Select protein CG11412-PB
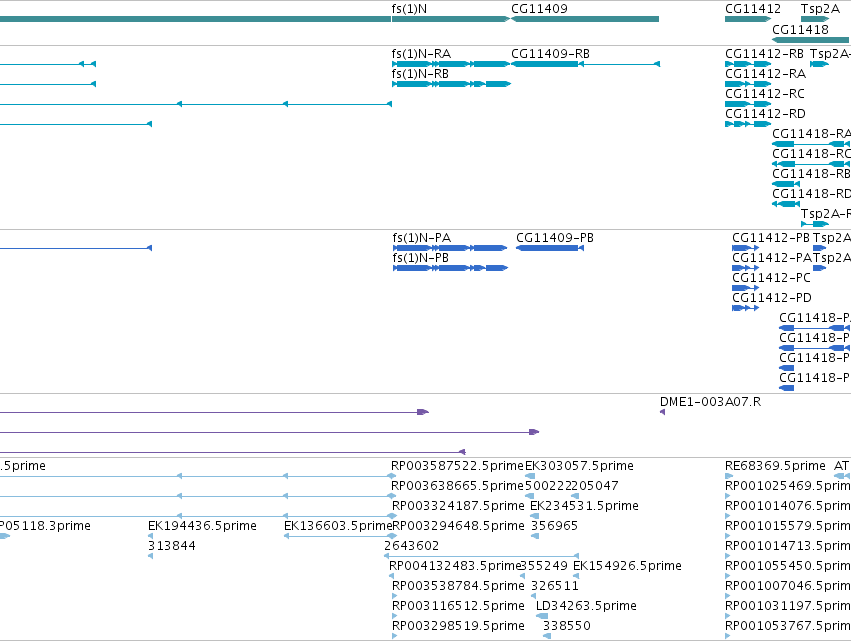The image size is (851, 641). point(771,238)
